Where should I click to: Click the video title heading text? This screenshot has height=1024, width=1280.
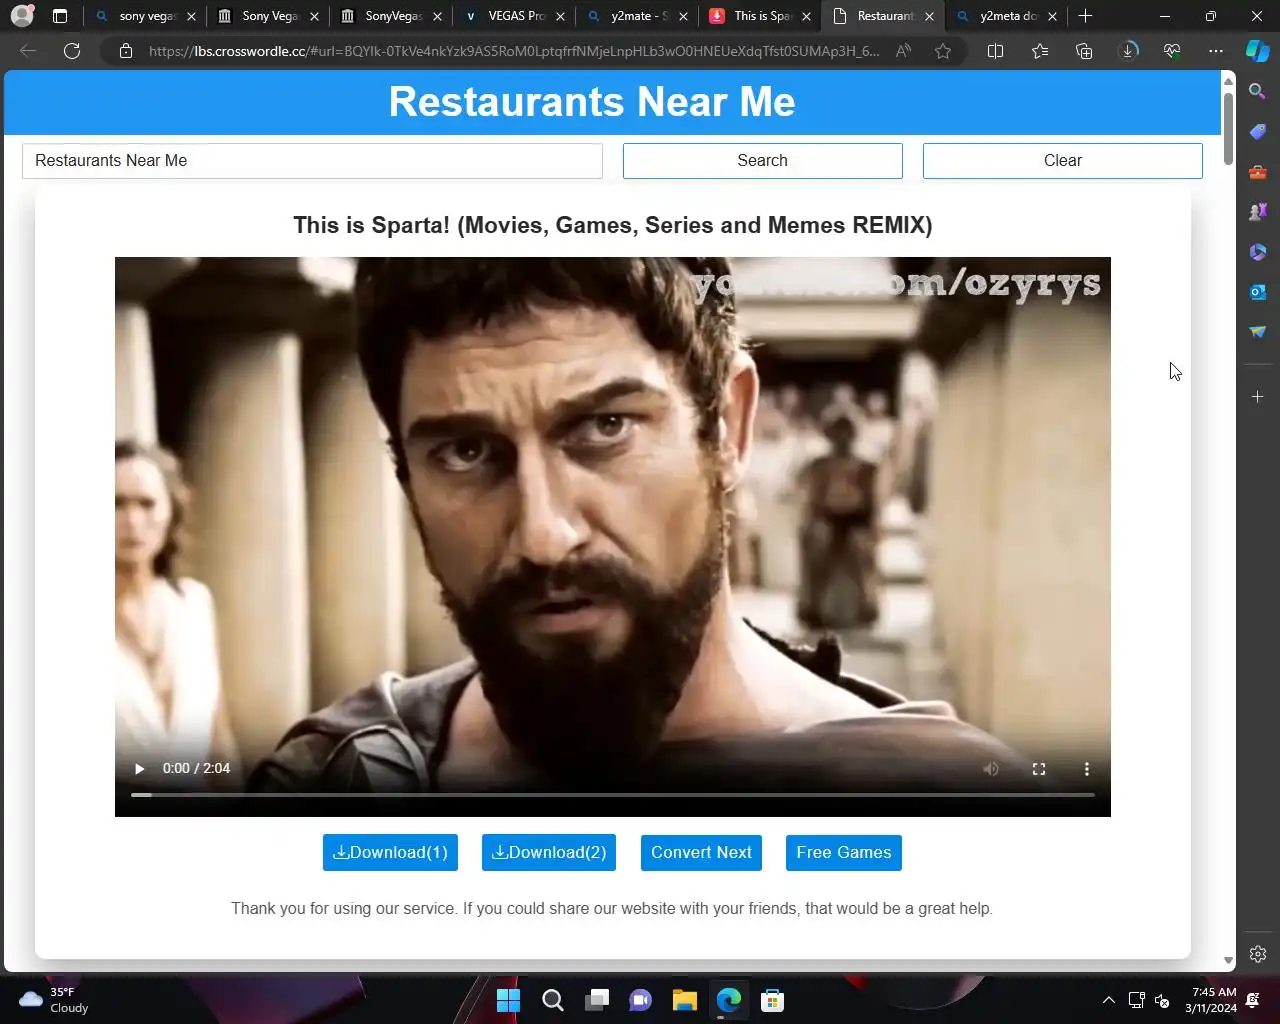click(x=613, y=225)
